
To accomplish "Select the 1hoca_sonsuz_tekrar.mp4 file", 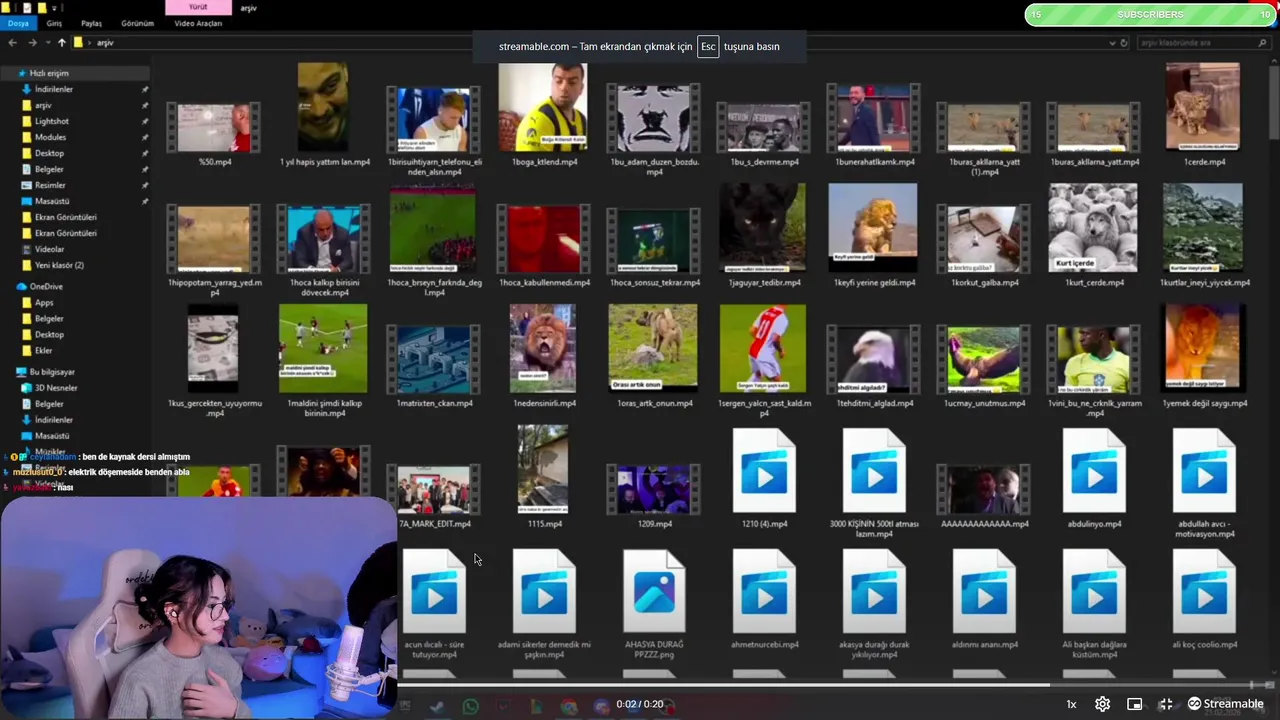I will 654,240.
